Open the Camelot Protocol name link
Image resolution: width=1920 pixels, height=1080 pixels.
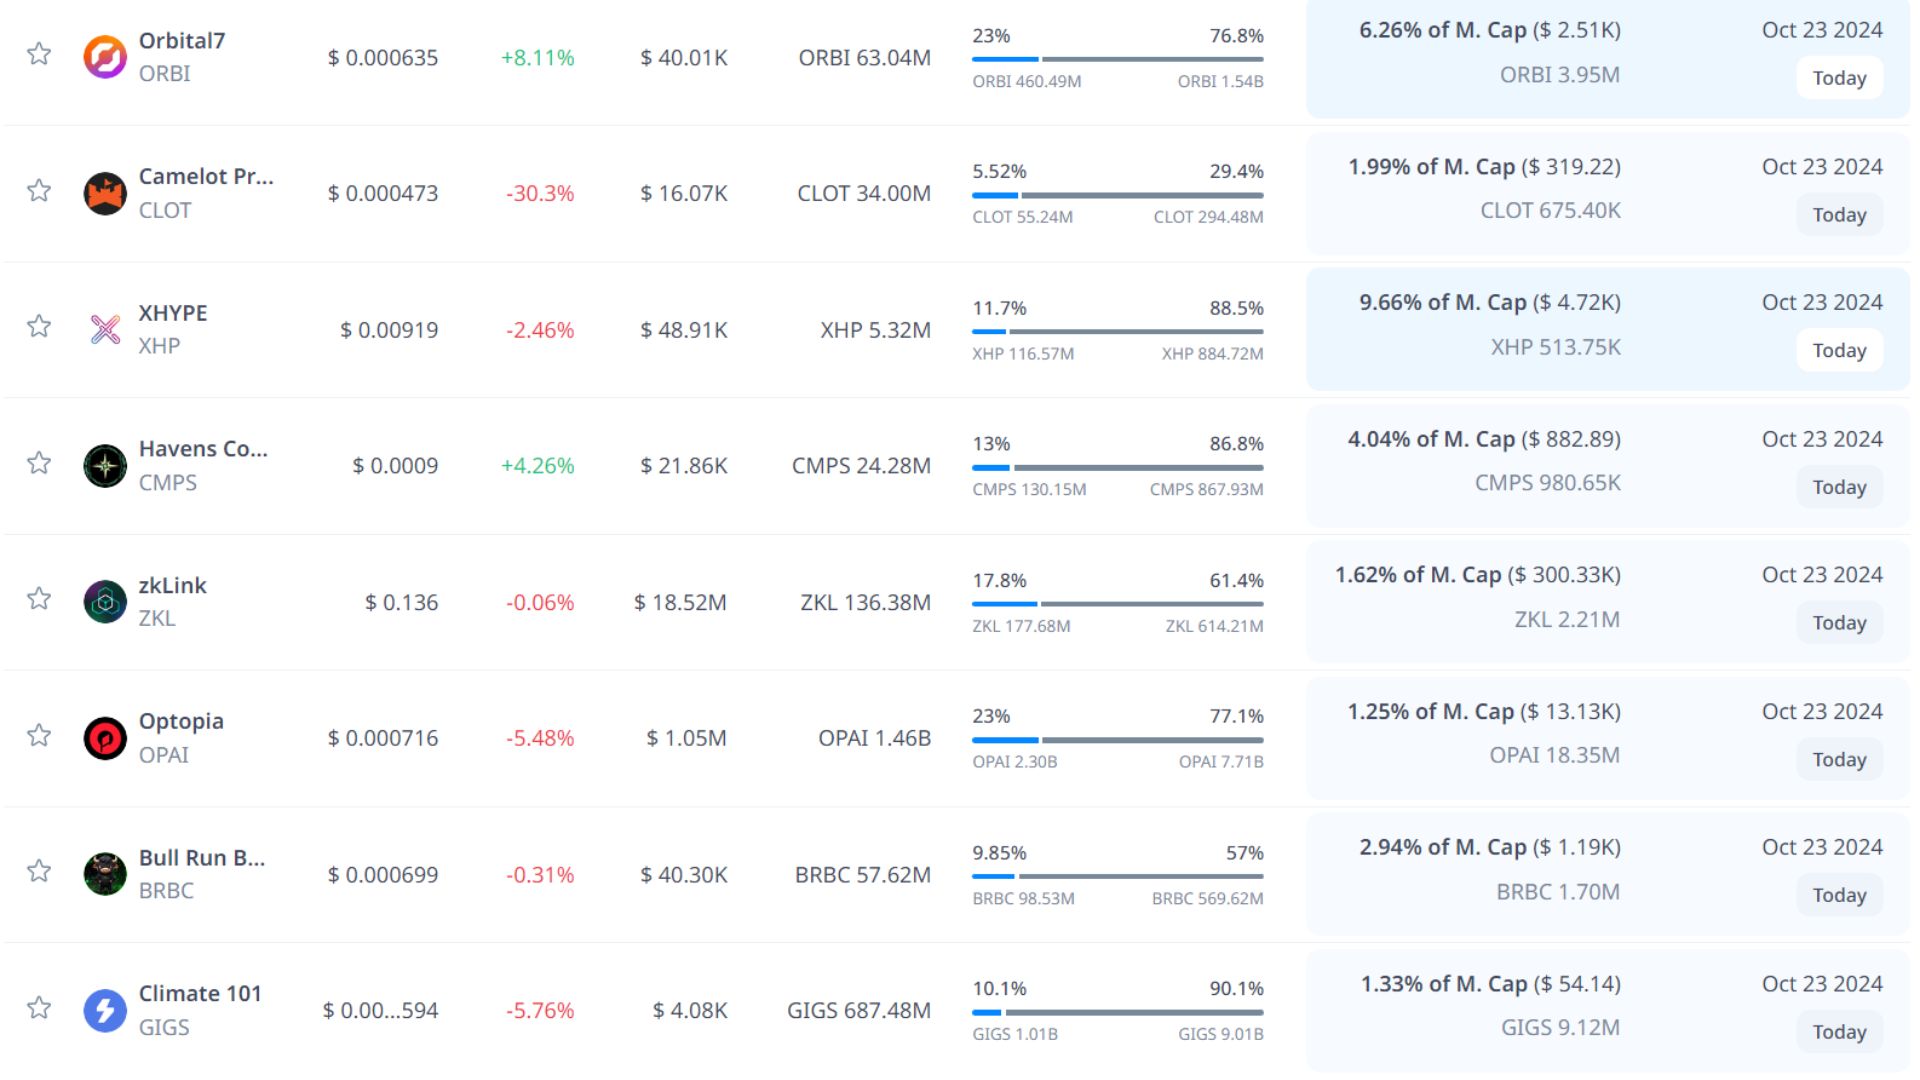point(205,177)
